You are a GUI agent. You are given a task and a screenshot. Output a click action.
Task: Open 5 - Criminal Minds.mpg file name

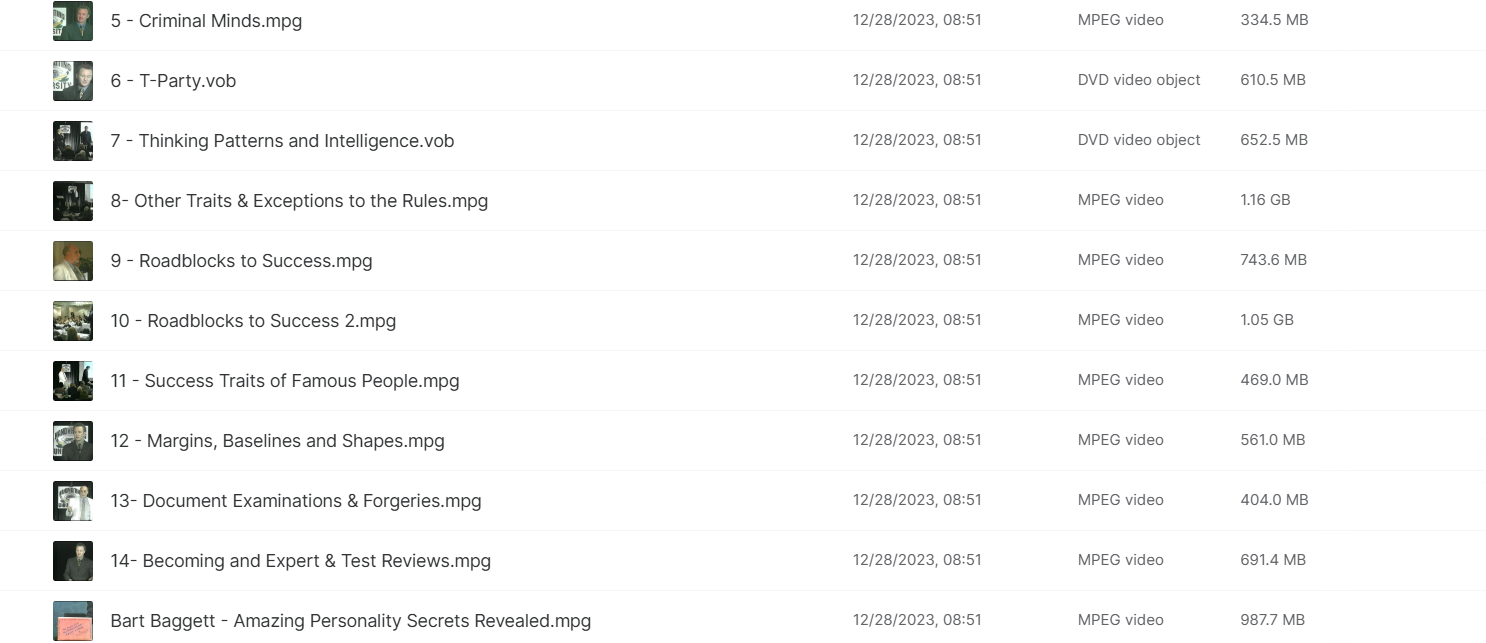pos(206,21)
